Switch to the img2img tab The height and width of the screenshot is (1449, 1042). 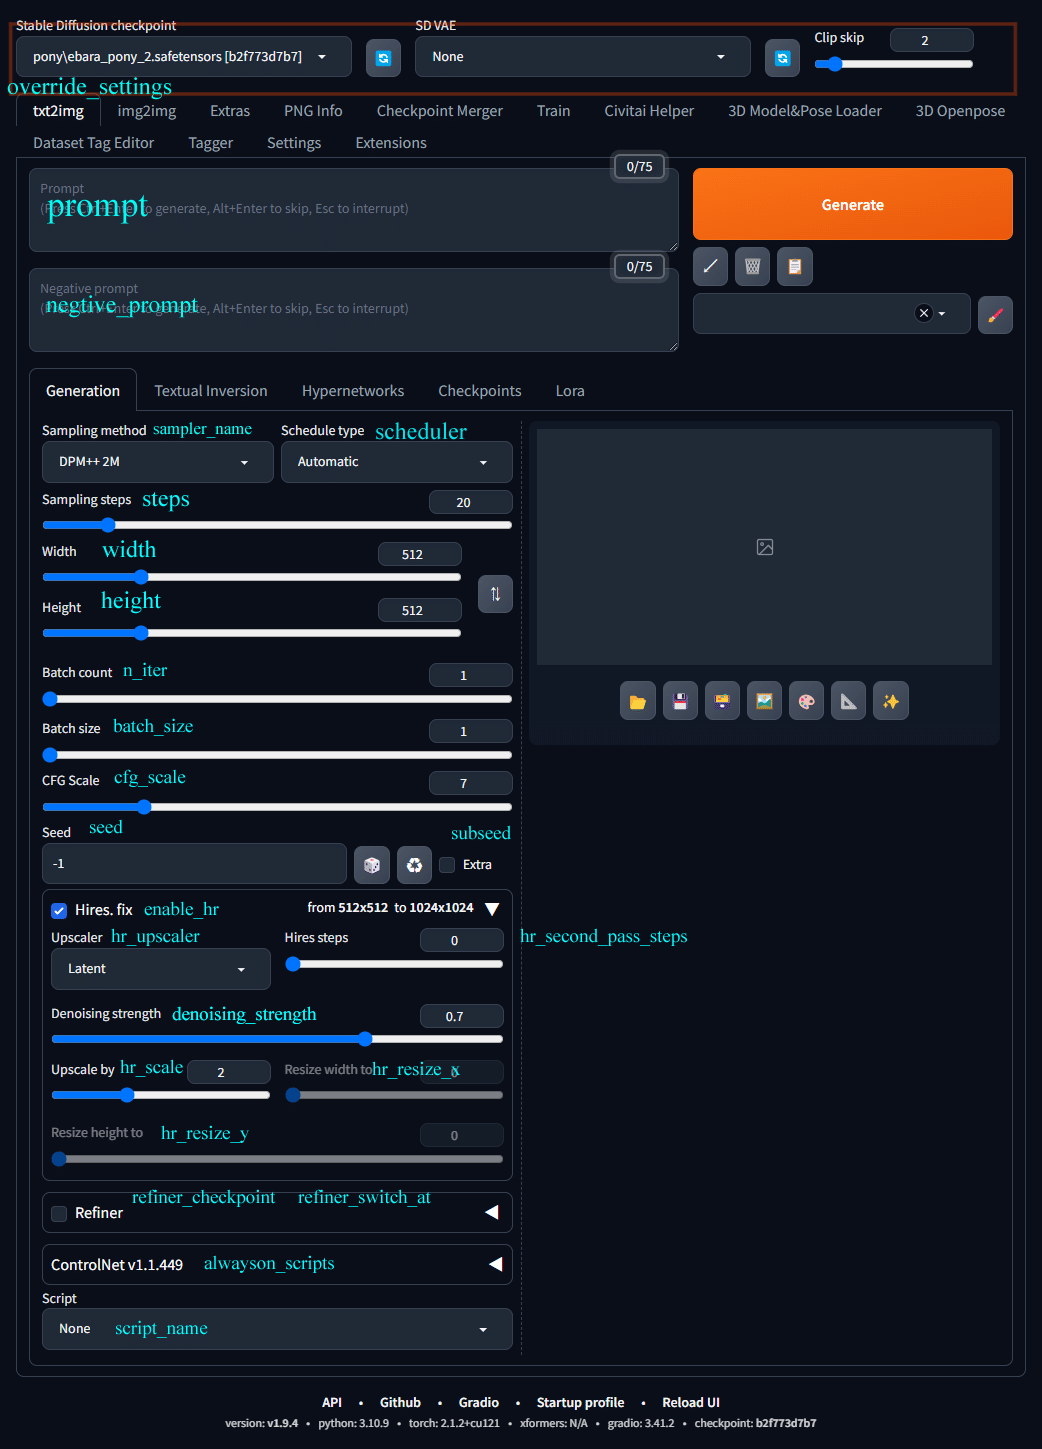tap(146, 111)
